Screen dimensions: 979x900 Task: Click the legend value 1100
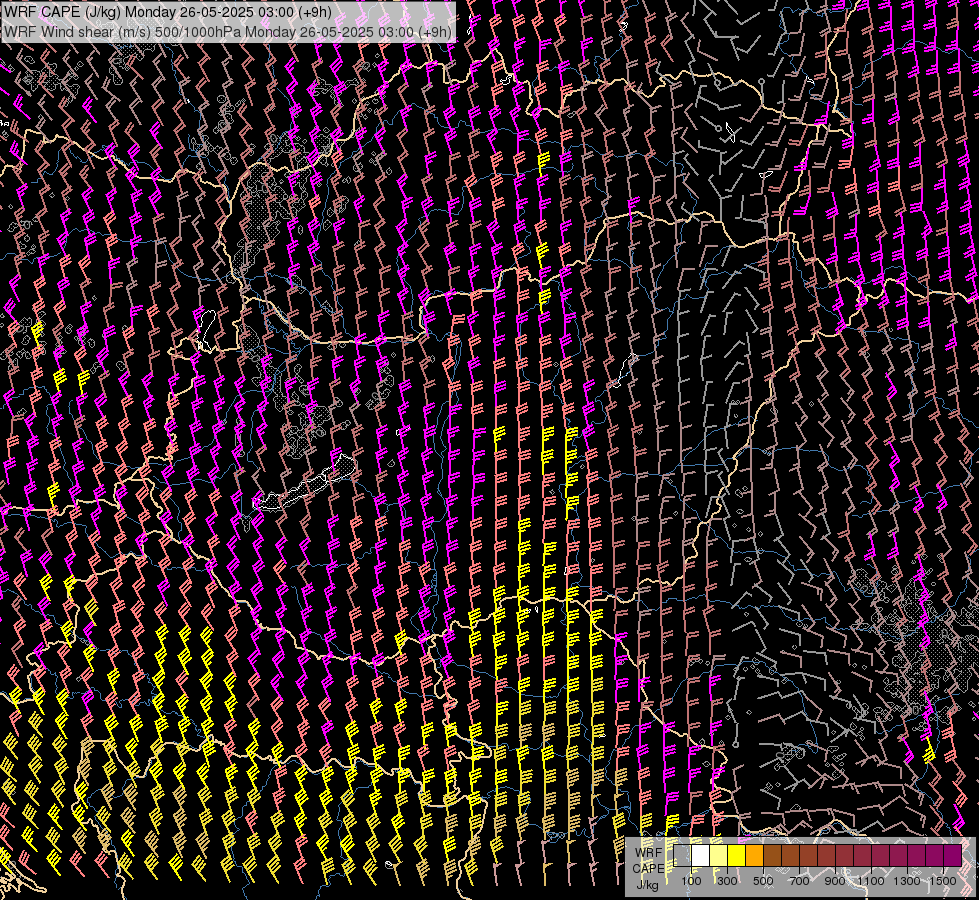point(871,881)
